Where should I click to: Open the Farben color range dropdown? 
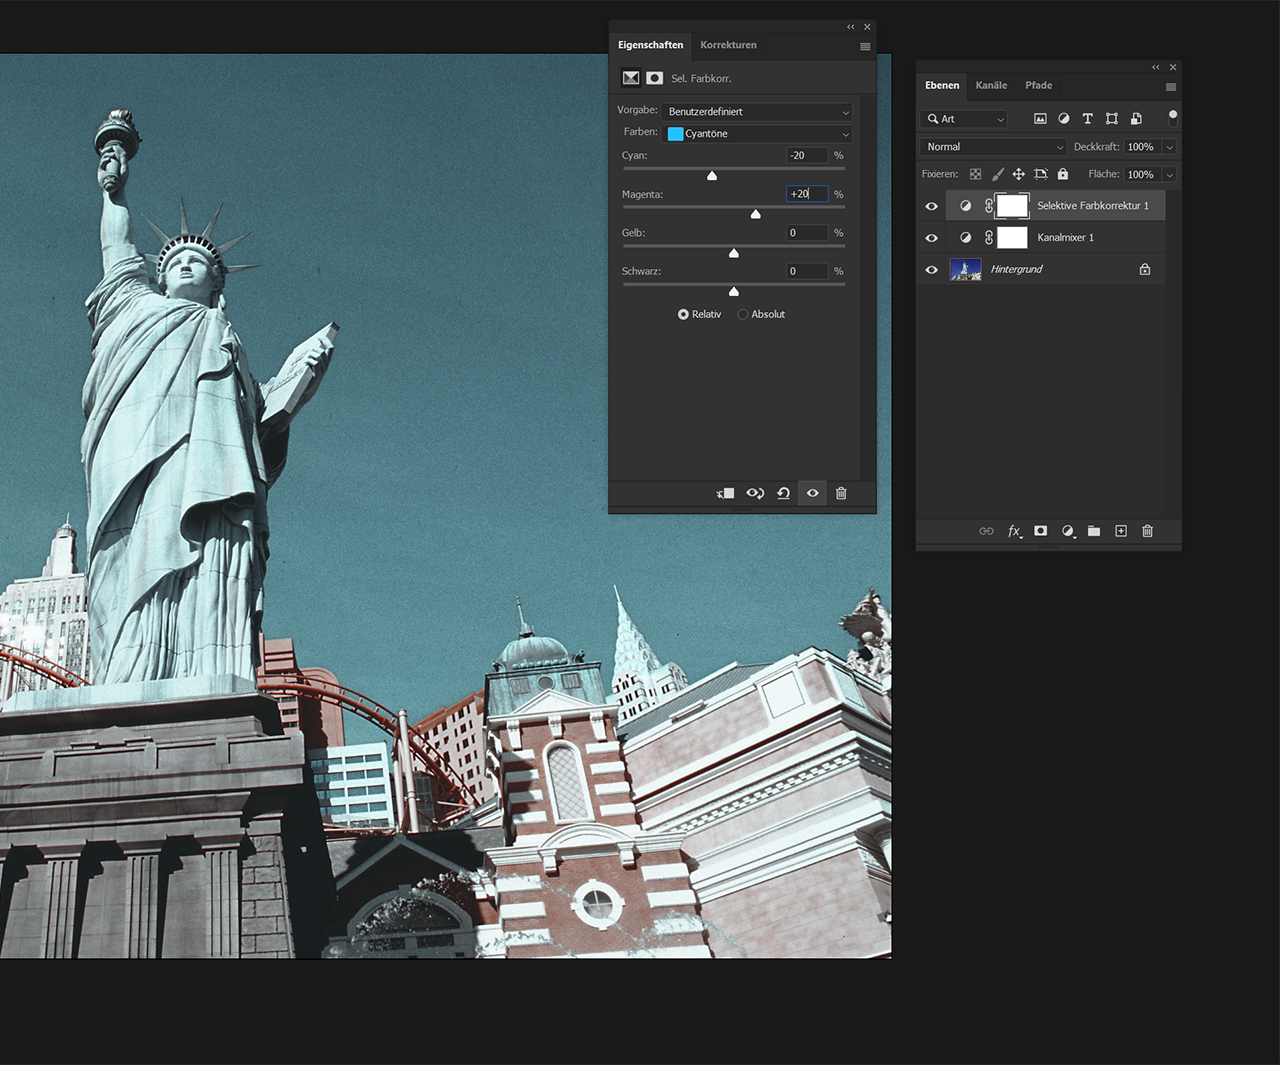click(758, 134)
